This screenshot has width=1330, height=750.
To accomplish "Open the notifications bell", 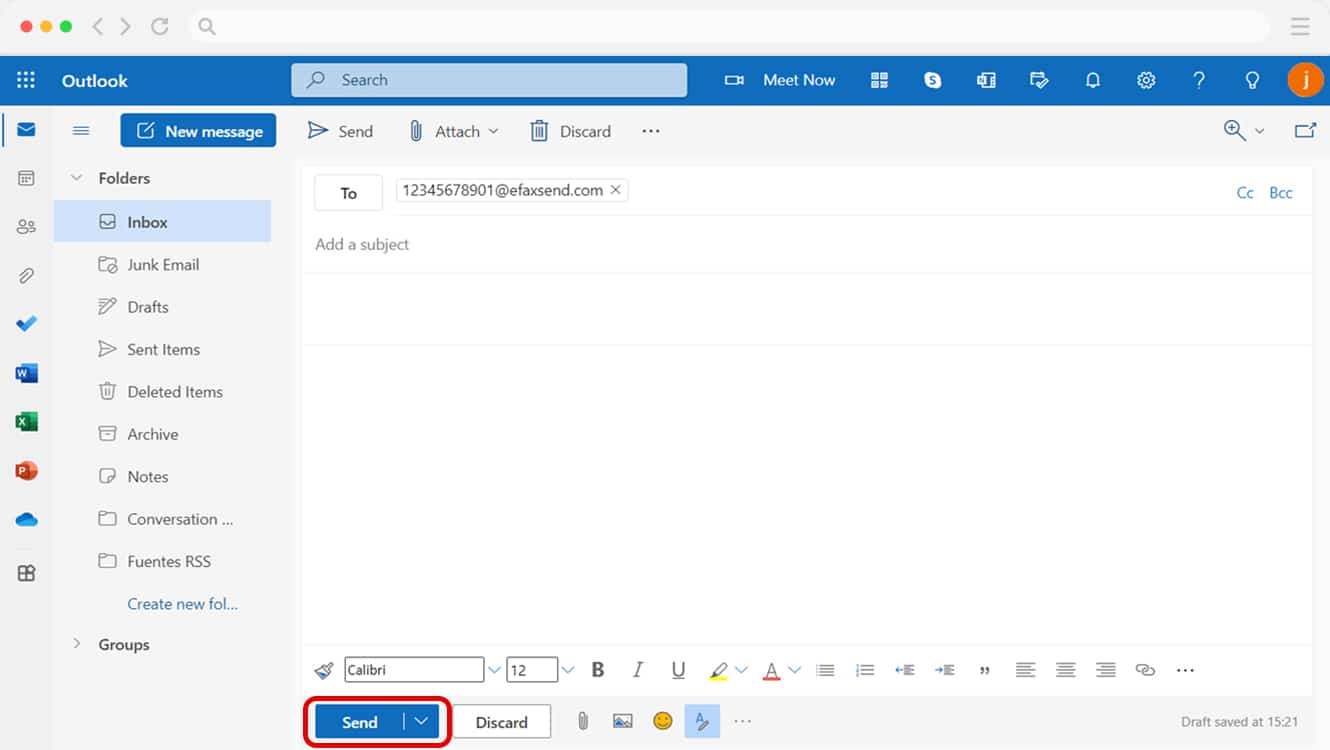I will [1092, 80].
